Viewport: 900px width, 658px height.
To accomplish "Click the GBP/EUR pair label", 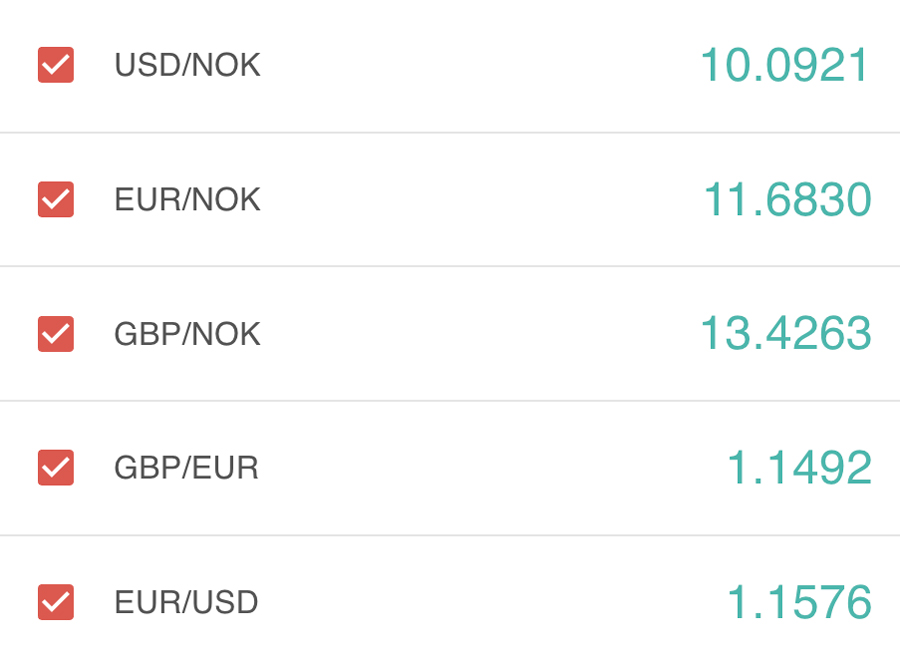I will [x=186, y=468].
